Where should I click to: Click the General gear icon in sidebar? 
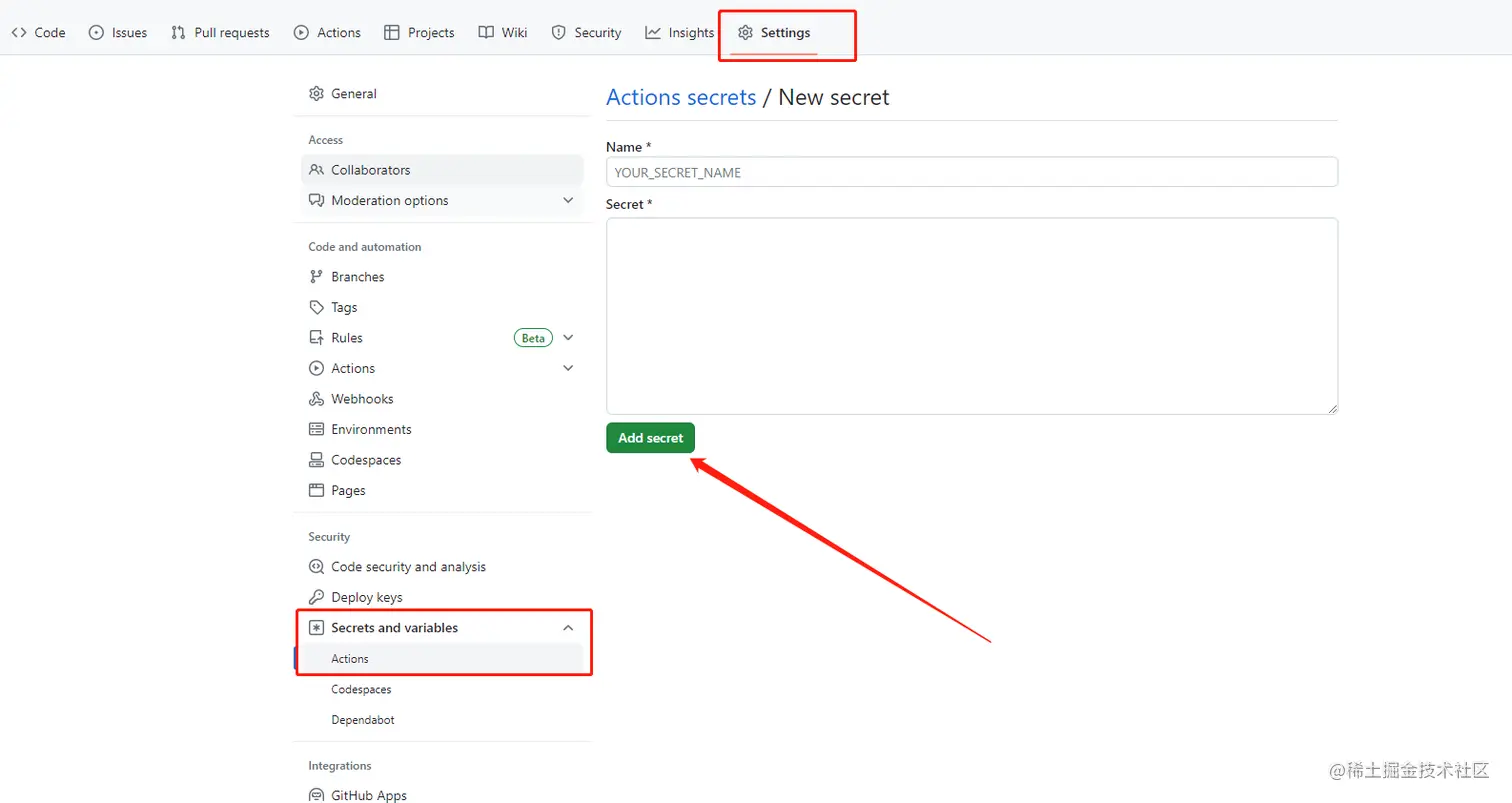pos(316,93)
